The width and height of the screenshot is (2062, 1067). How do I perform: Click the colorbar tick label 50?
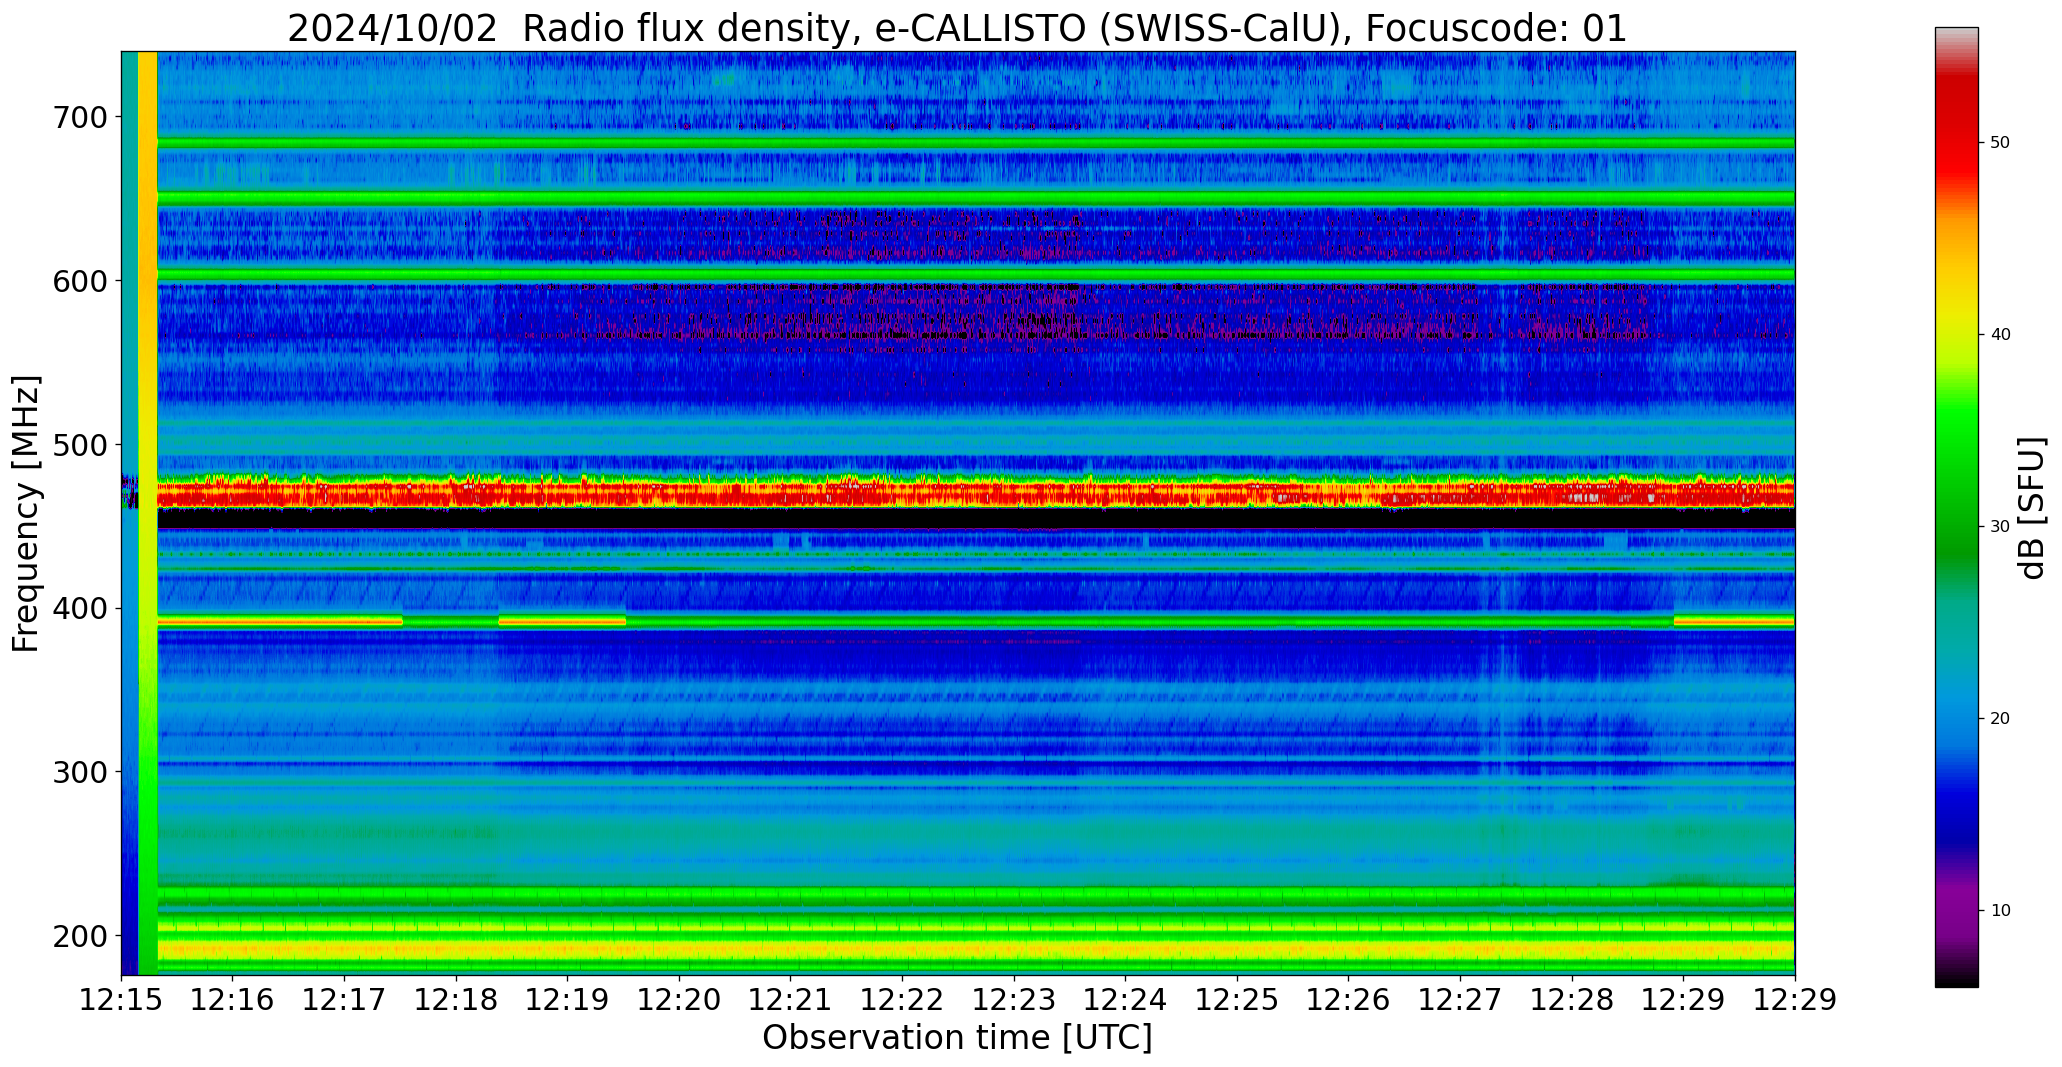click(x=2000, y=143)
